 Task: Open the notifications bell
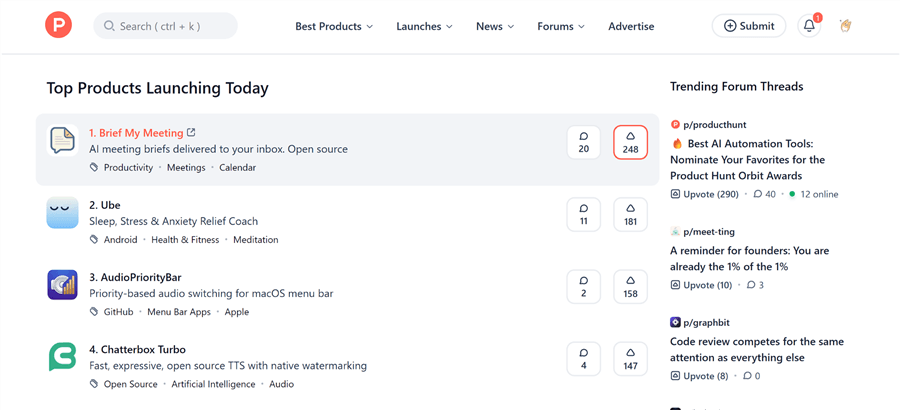809,26
